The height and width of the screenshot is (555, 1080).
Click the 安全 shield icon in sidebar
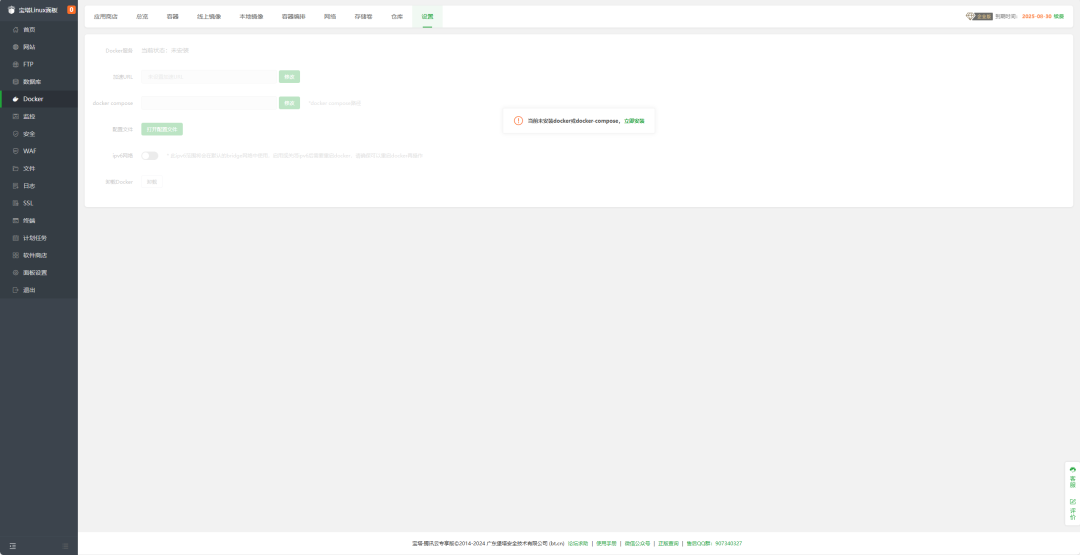pos(16,134)
